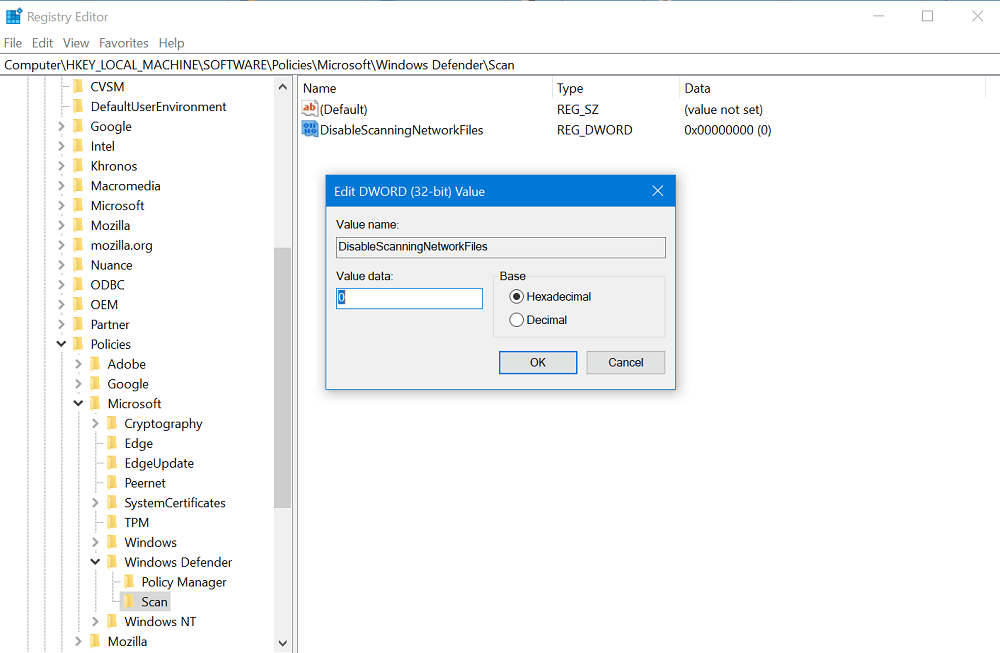Click the DefaultUserEnvironment folder icon
The width and height of the screenshot is (1000, 653).
(78, 106)
